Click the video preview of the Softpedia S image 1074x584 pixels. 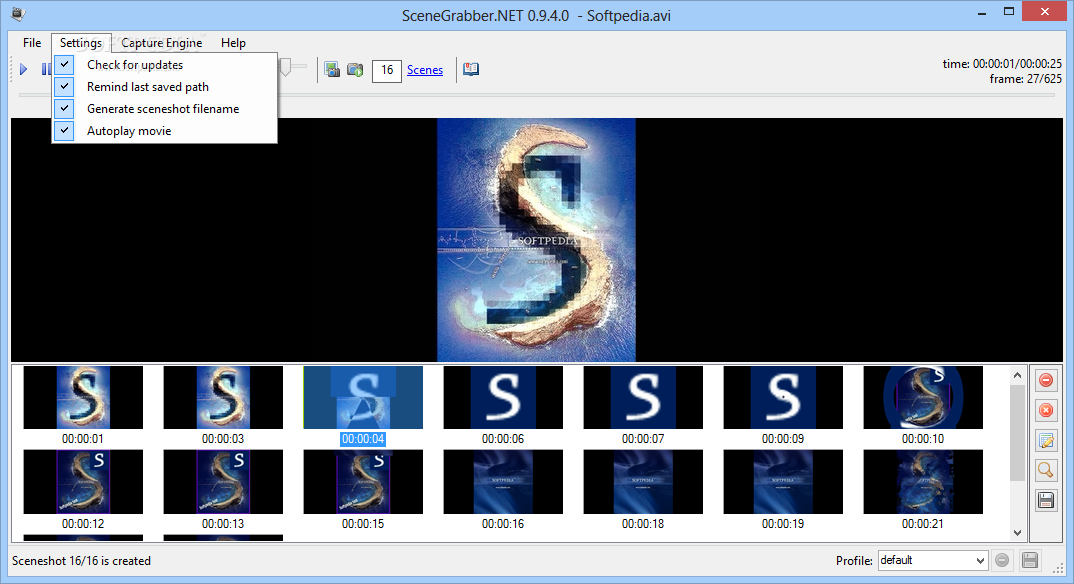click(536, 240)
